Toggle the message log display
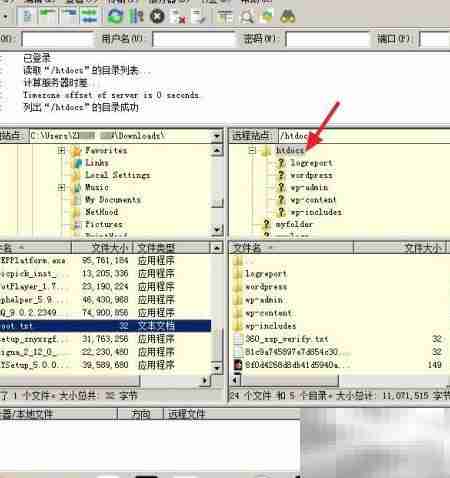The width and height of the screenshot is (450, 478). [x=27, y=16]
